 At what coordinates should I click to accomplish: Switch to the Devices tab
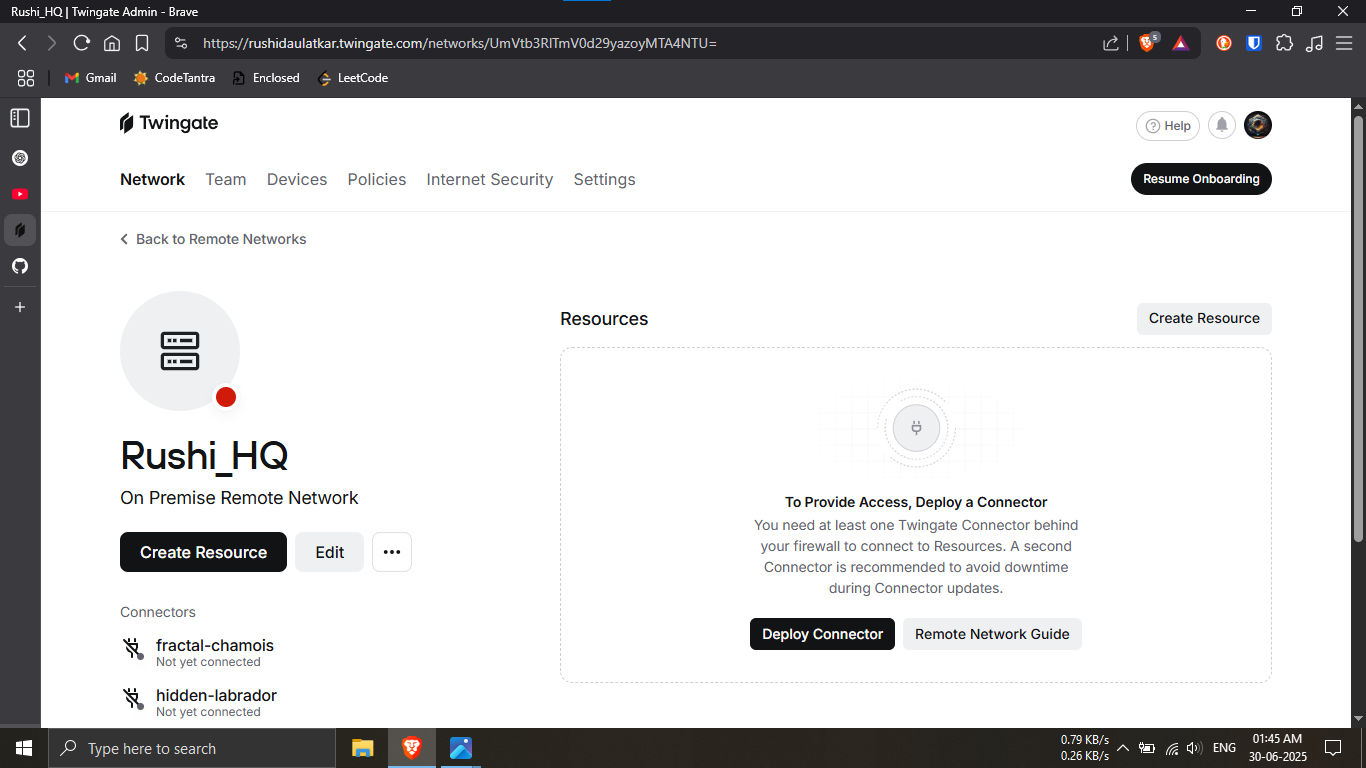[297, 180]
